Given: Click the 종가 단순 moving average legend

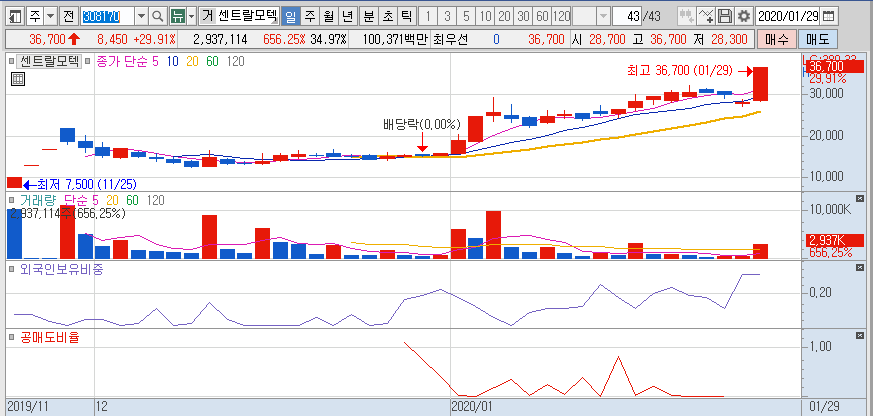Looking at the screenshot, I should coord(122,61).
